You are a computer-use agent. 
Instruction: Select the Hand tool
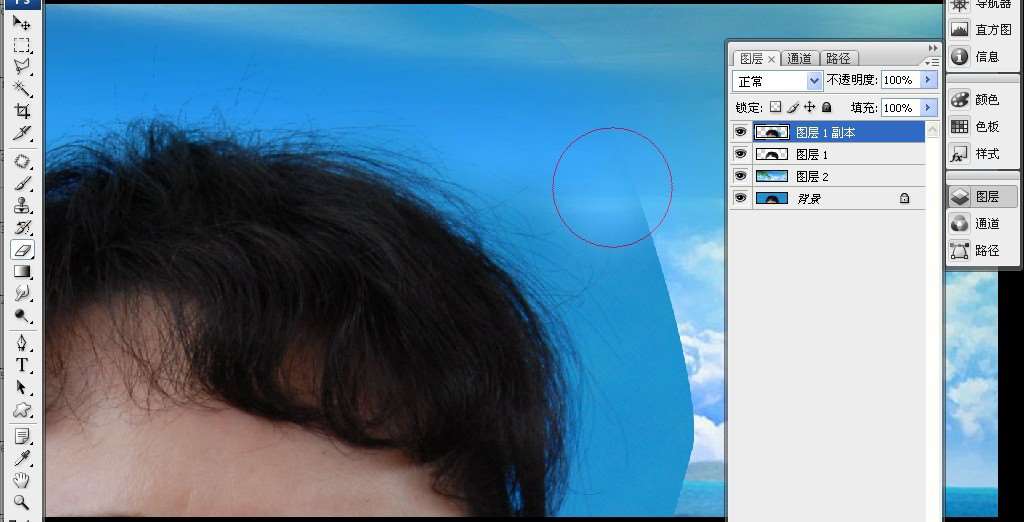[x=22, y=481]
